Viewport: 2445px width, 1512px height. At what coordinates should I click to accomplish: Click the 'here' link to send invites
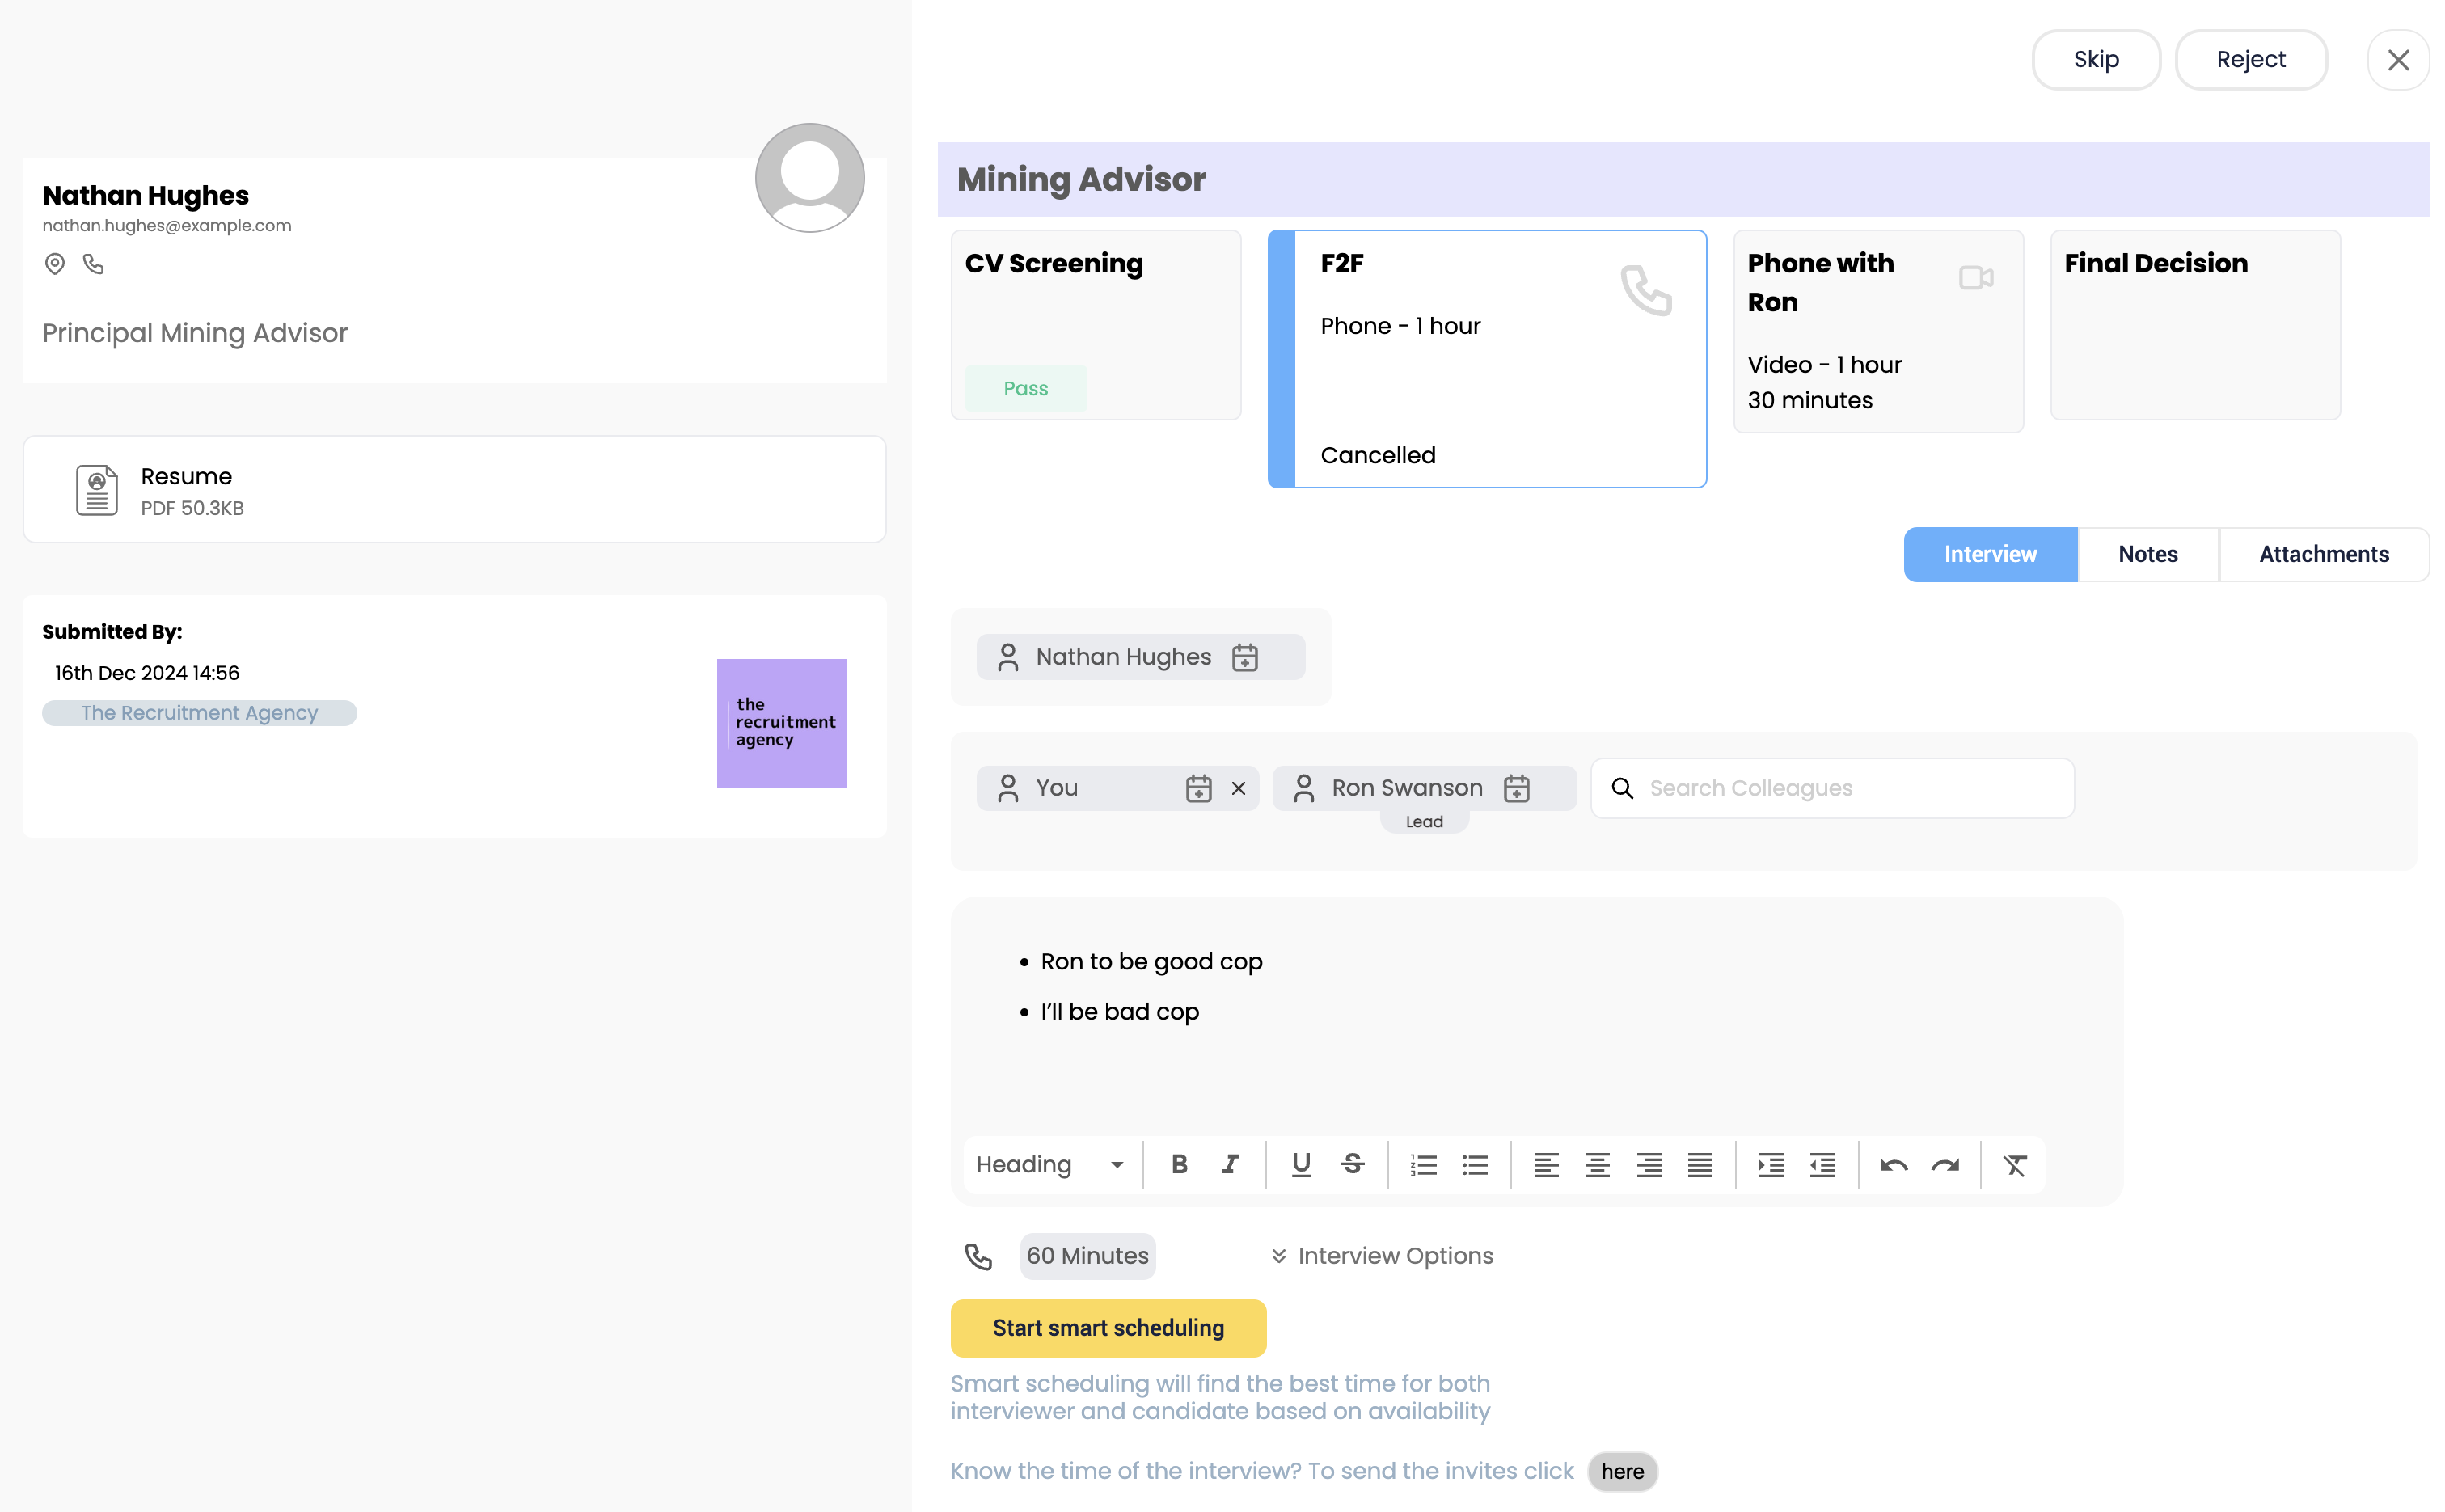1622,1471
